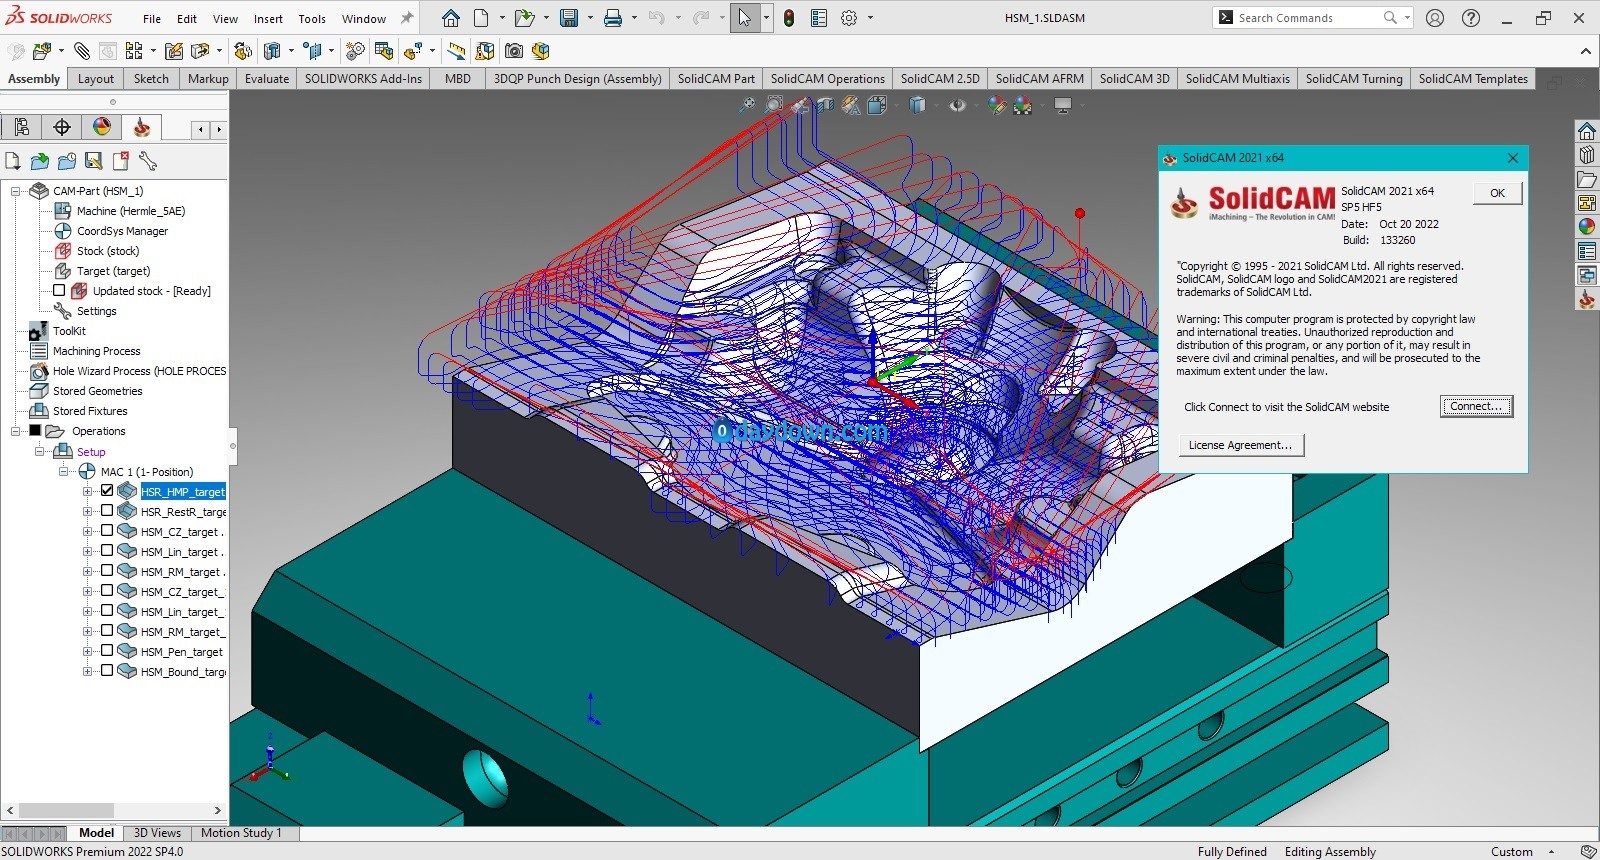Viewport: 1600px width, 860px height.
Task: Click the wrench icon in SolidCAM Manager toolbar
Action: point(147,161)
